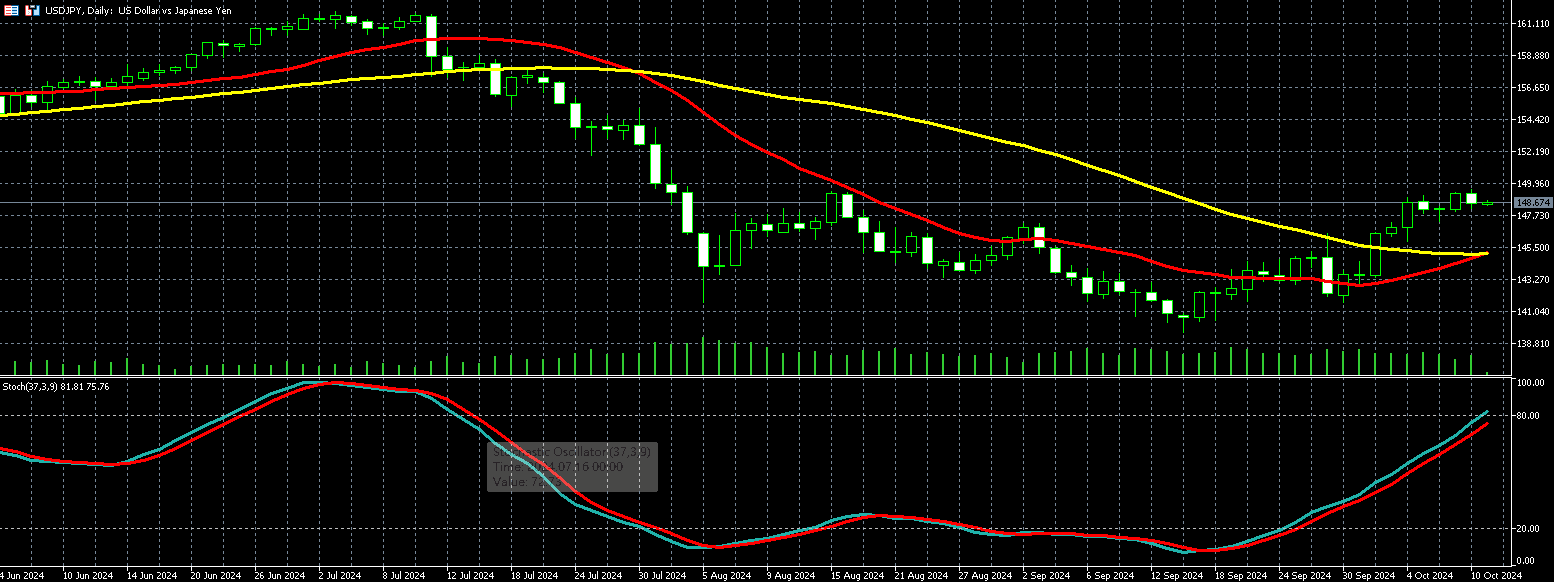Viewport: 1554px width, 582px height.
Task: Click the 2 Sep 2024 date label
Action: click(x=1046, y=576)
